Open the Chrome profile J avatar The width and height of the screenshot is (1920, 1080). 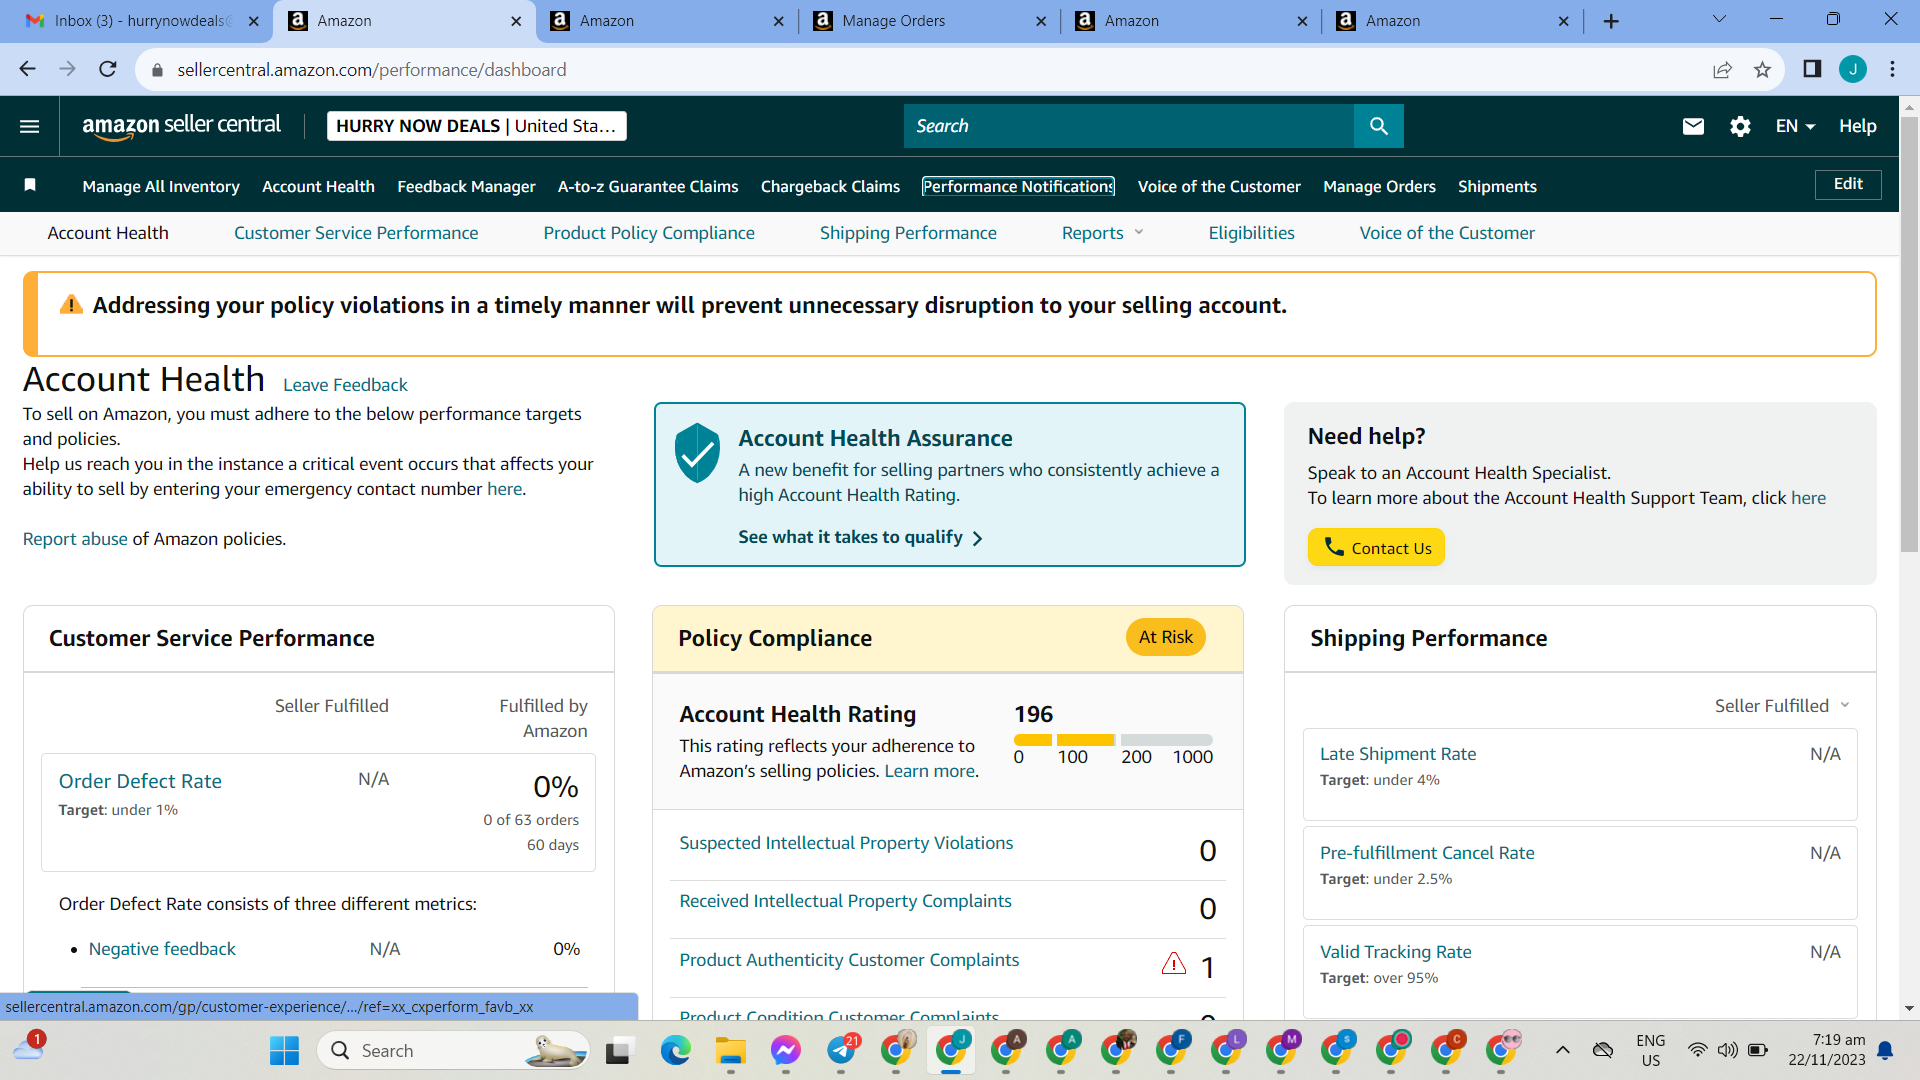tap(1853, 69)
